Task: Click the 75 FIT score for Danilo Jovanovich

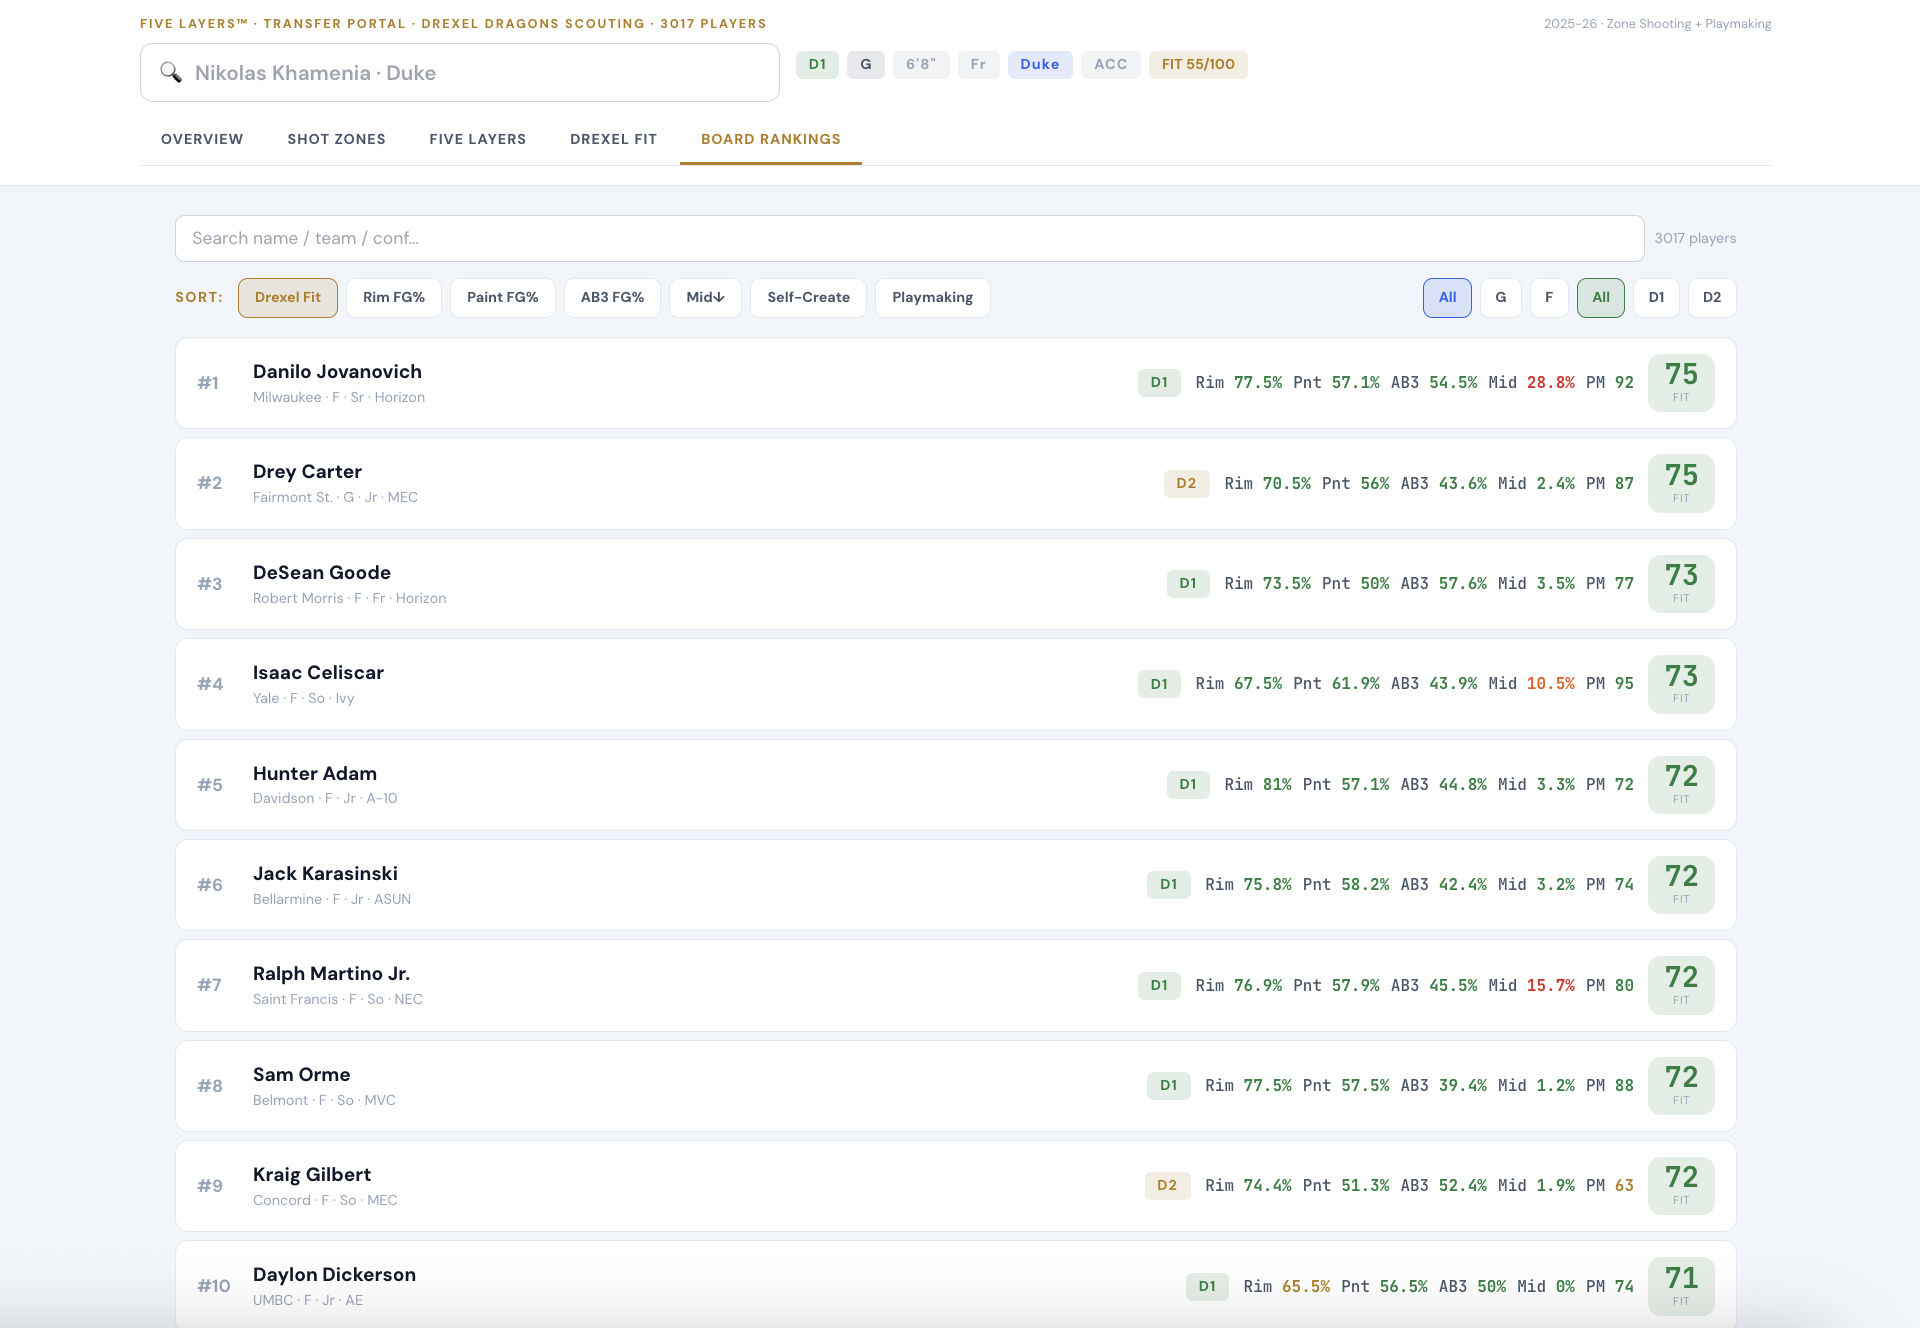Action: pyautogui.click(x=1681, y=383)
